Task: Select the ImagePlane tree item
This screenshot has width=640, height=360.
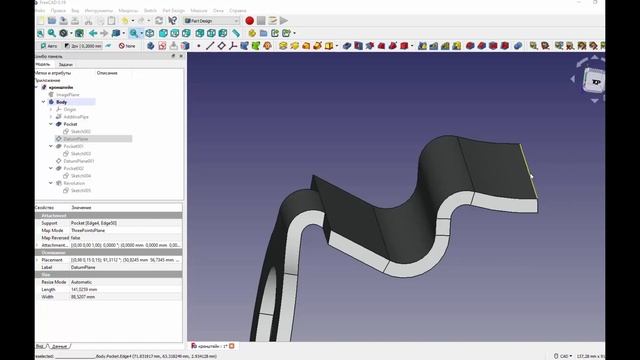Action: [68, 95]
